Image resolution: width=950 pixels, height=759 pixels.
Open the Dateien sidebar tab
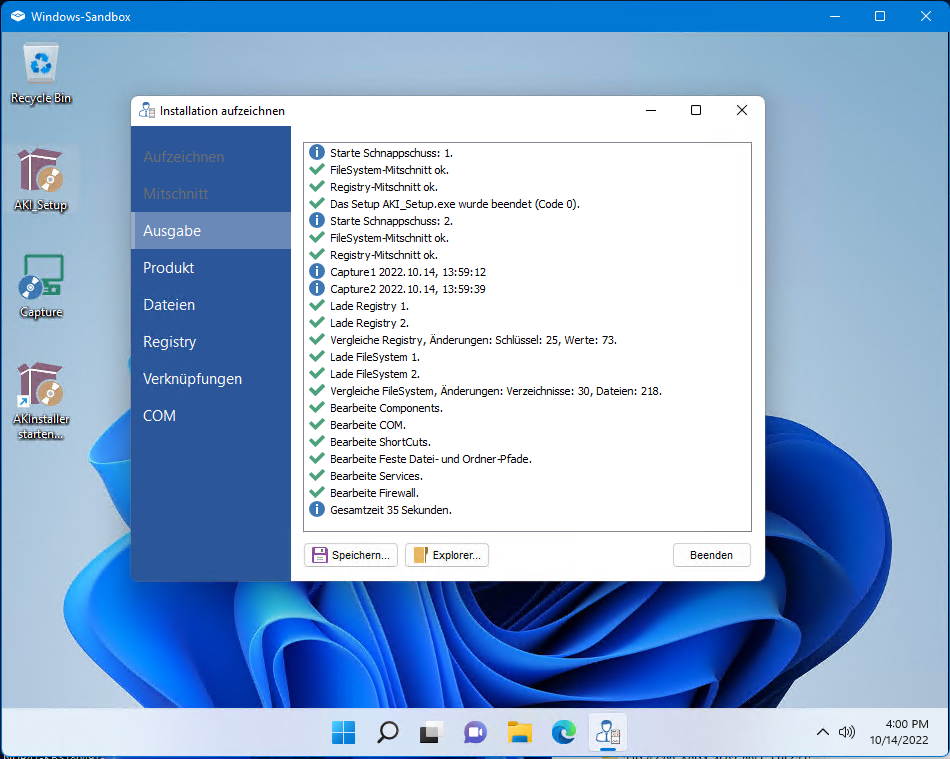pyautogui.click(x=211, y=305)
